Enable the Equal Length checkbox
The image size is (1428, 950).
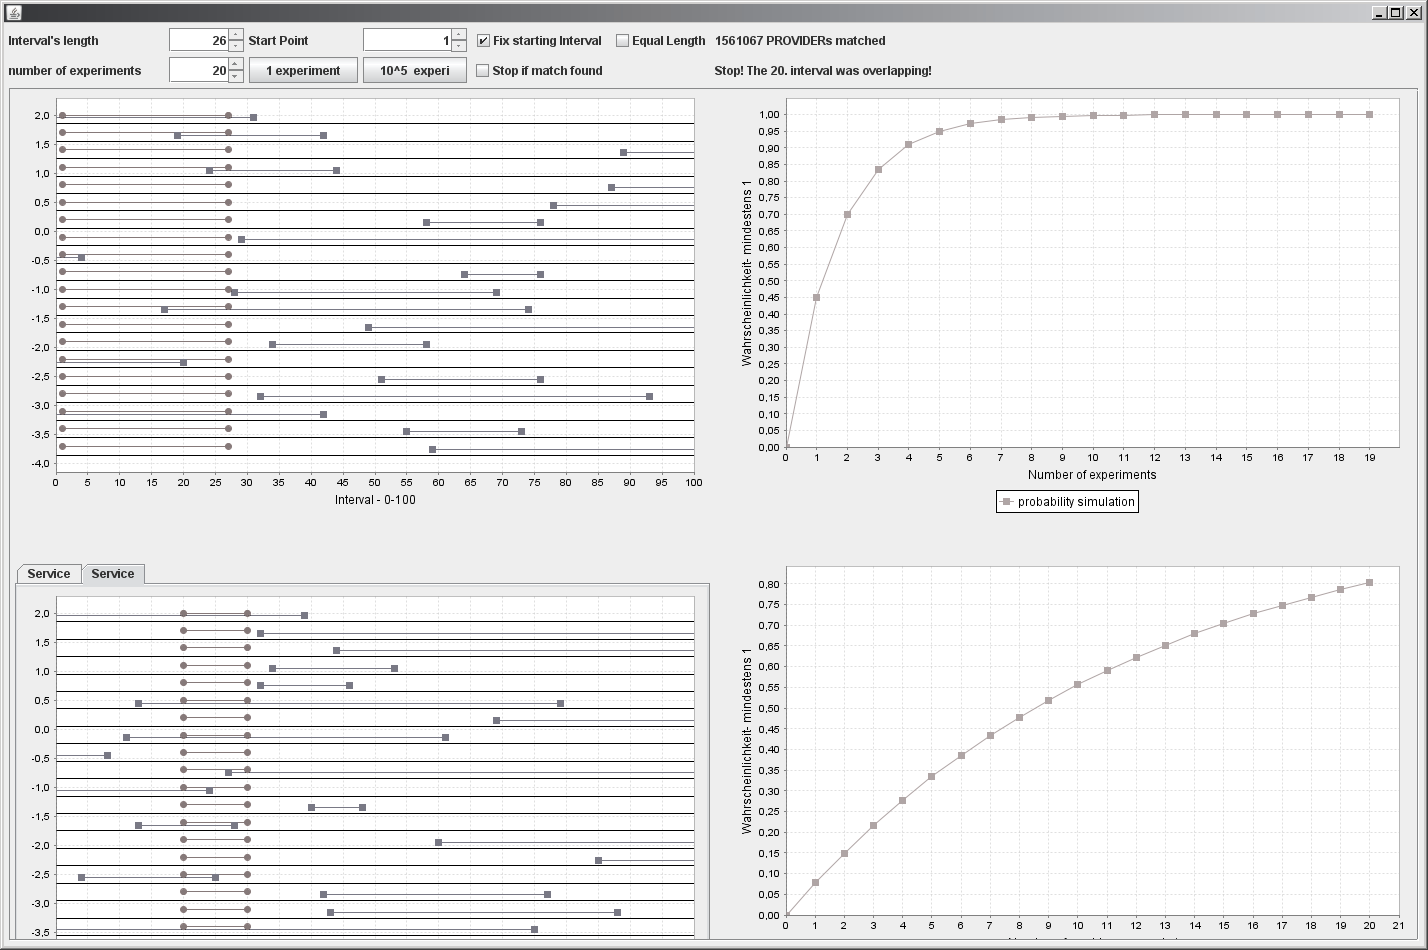coord(622,41)
